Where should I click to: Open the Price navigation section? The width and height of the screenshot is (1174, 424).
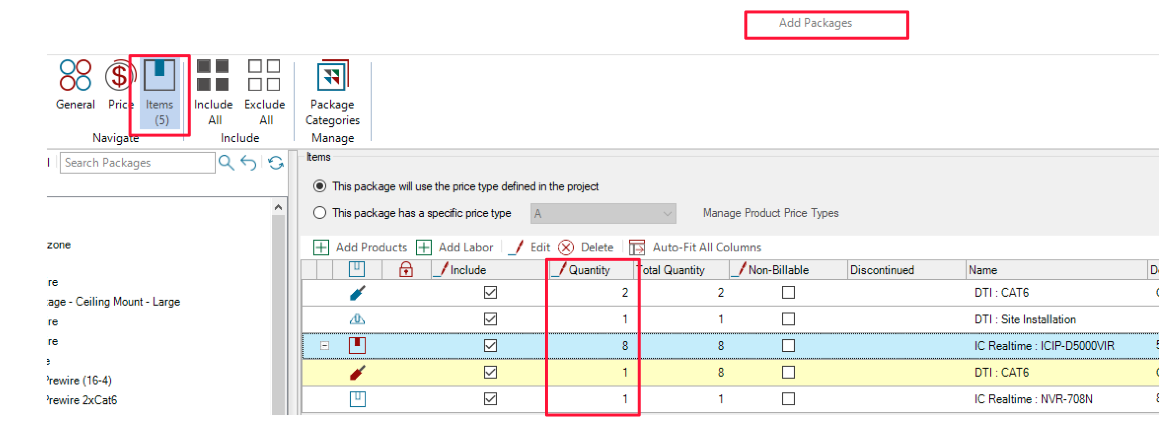119,85
